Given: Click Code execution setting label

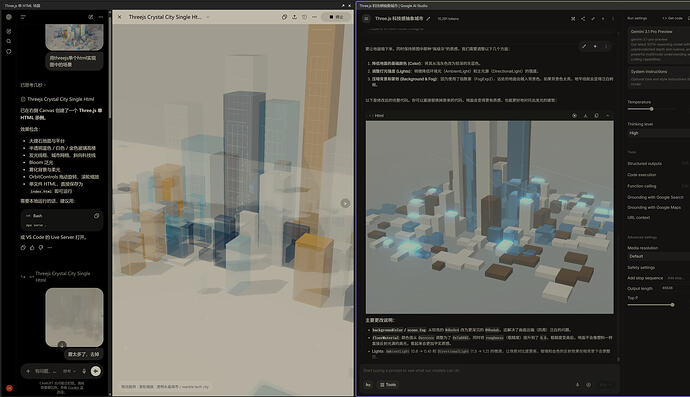Looking at the screenshot, I should 641,175.
